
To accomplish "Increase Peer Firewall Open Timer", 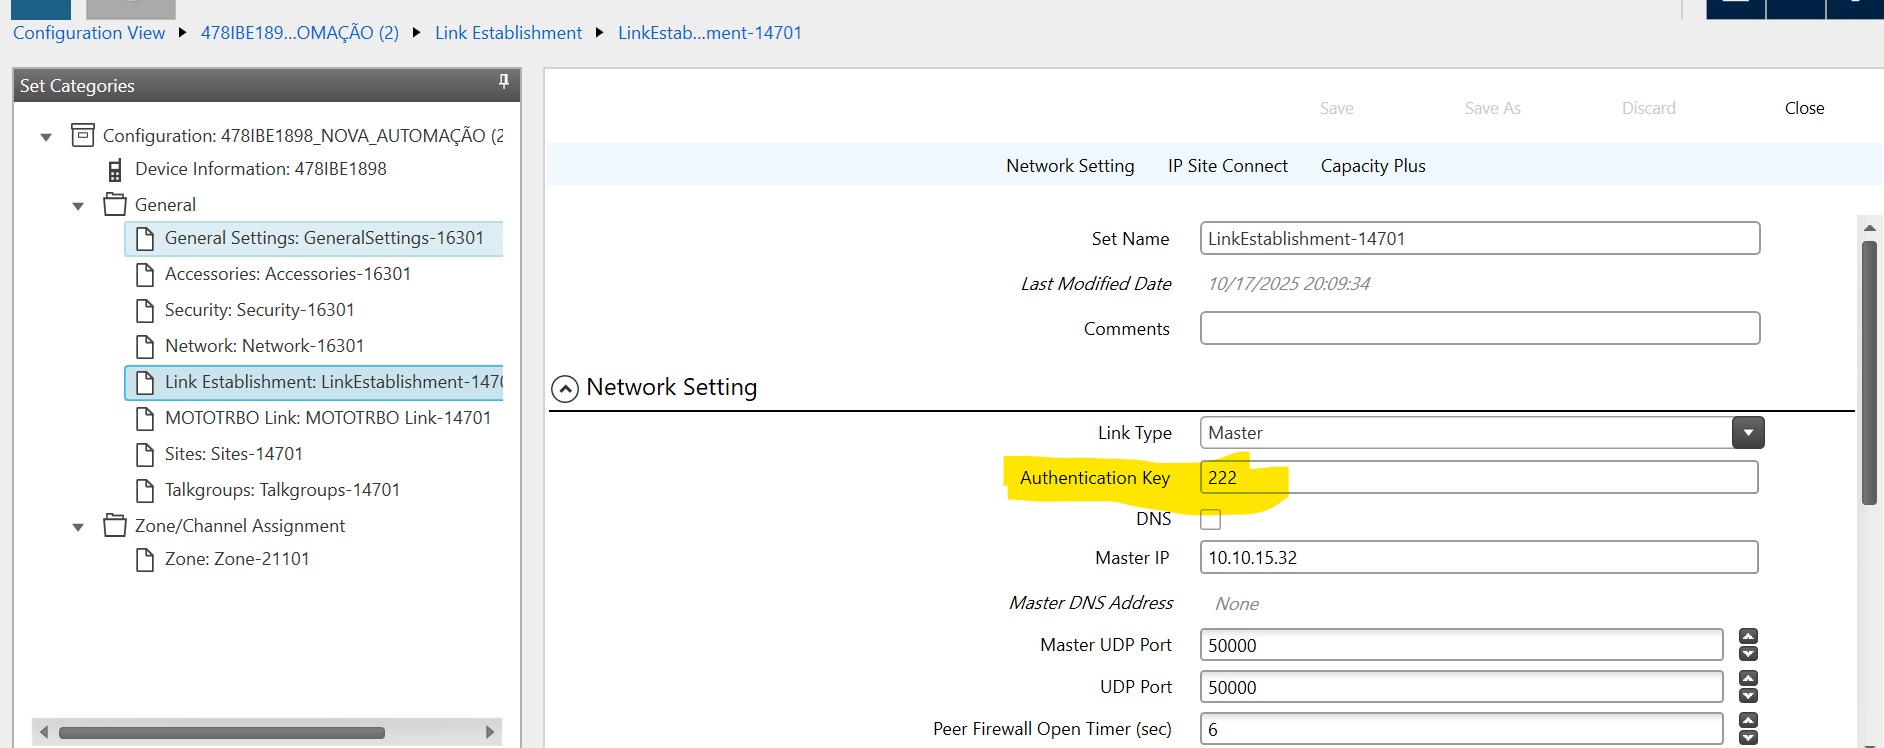I will coord(1748,720).
